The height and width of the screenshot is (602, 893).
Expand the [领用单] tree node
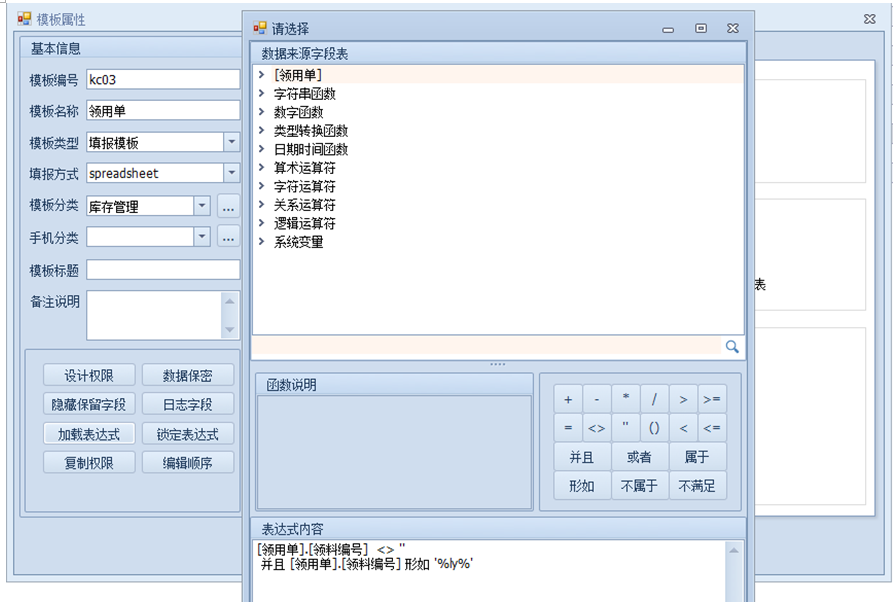tap(261, 75)
